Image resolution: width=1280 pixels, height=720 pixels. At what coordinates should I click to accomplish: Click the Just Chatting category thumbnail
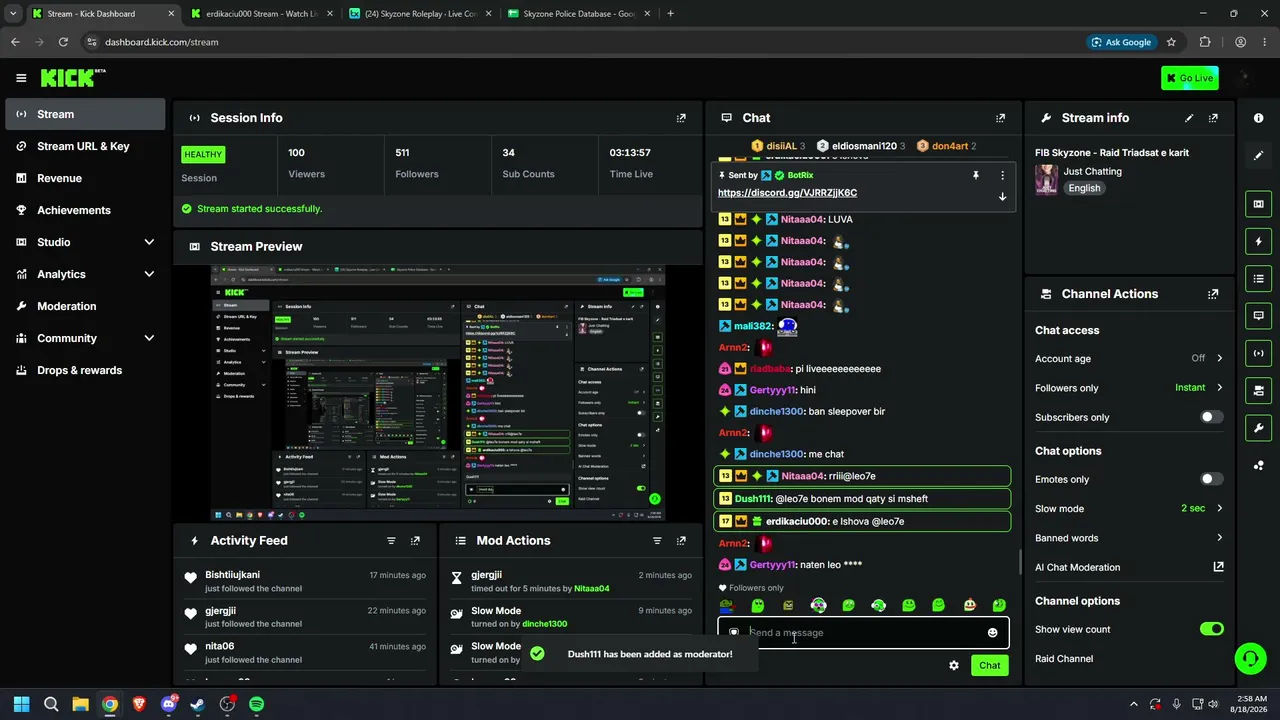pos(1047,180)
